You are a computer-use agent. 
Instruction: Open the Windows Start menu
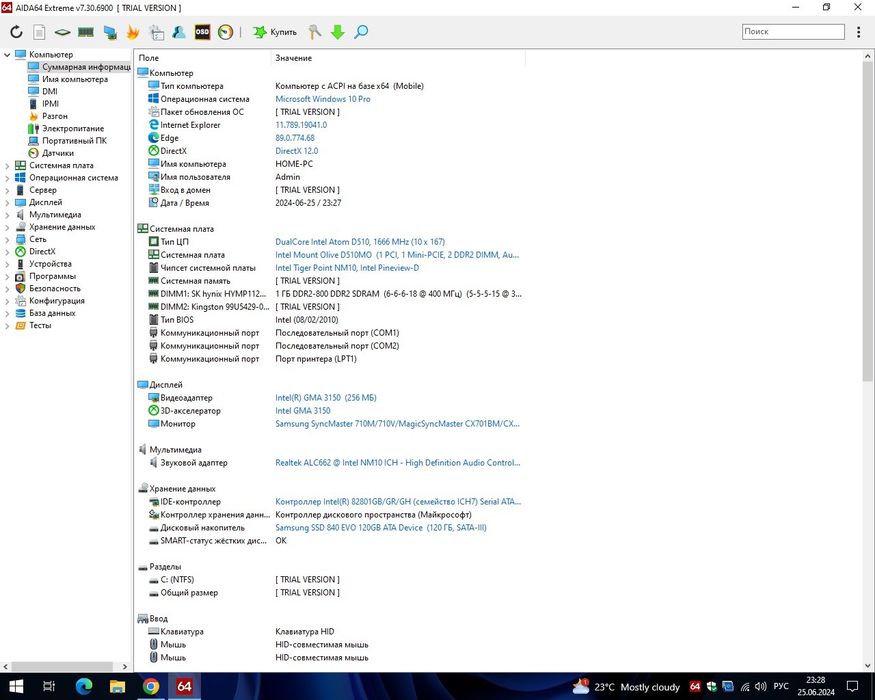(16, 686)
